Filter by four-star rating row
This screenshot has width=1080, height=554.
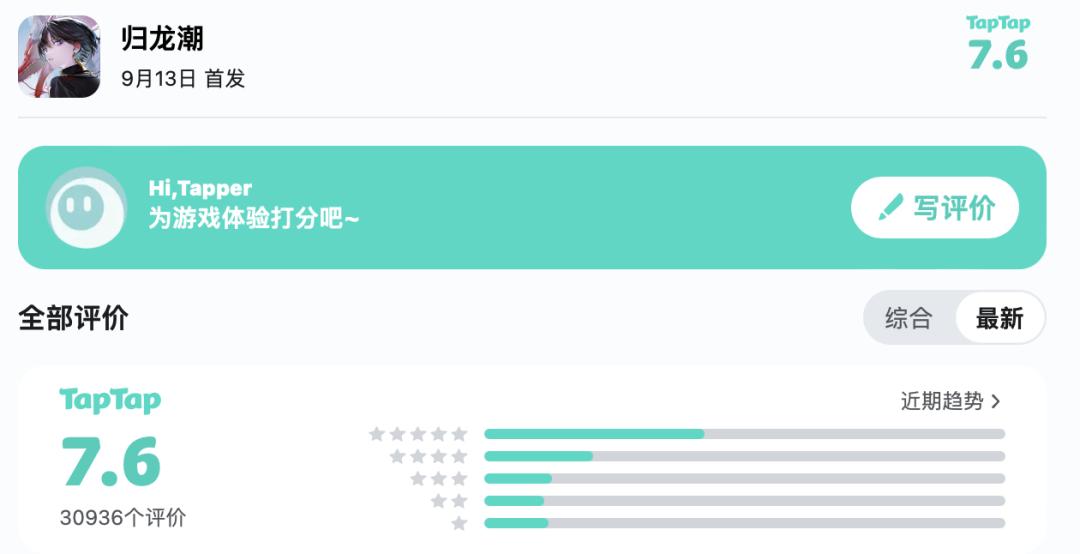[697, 456]
